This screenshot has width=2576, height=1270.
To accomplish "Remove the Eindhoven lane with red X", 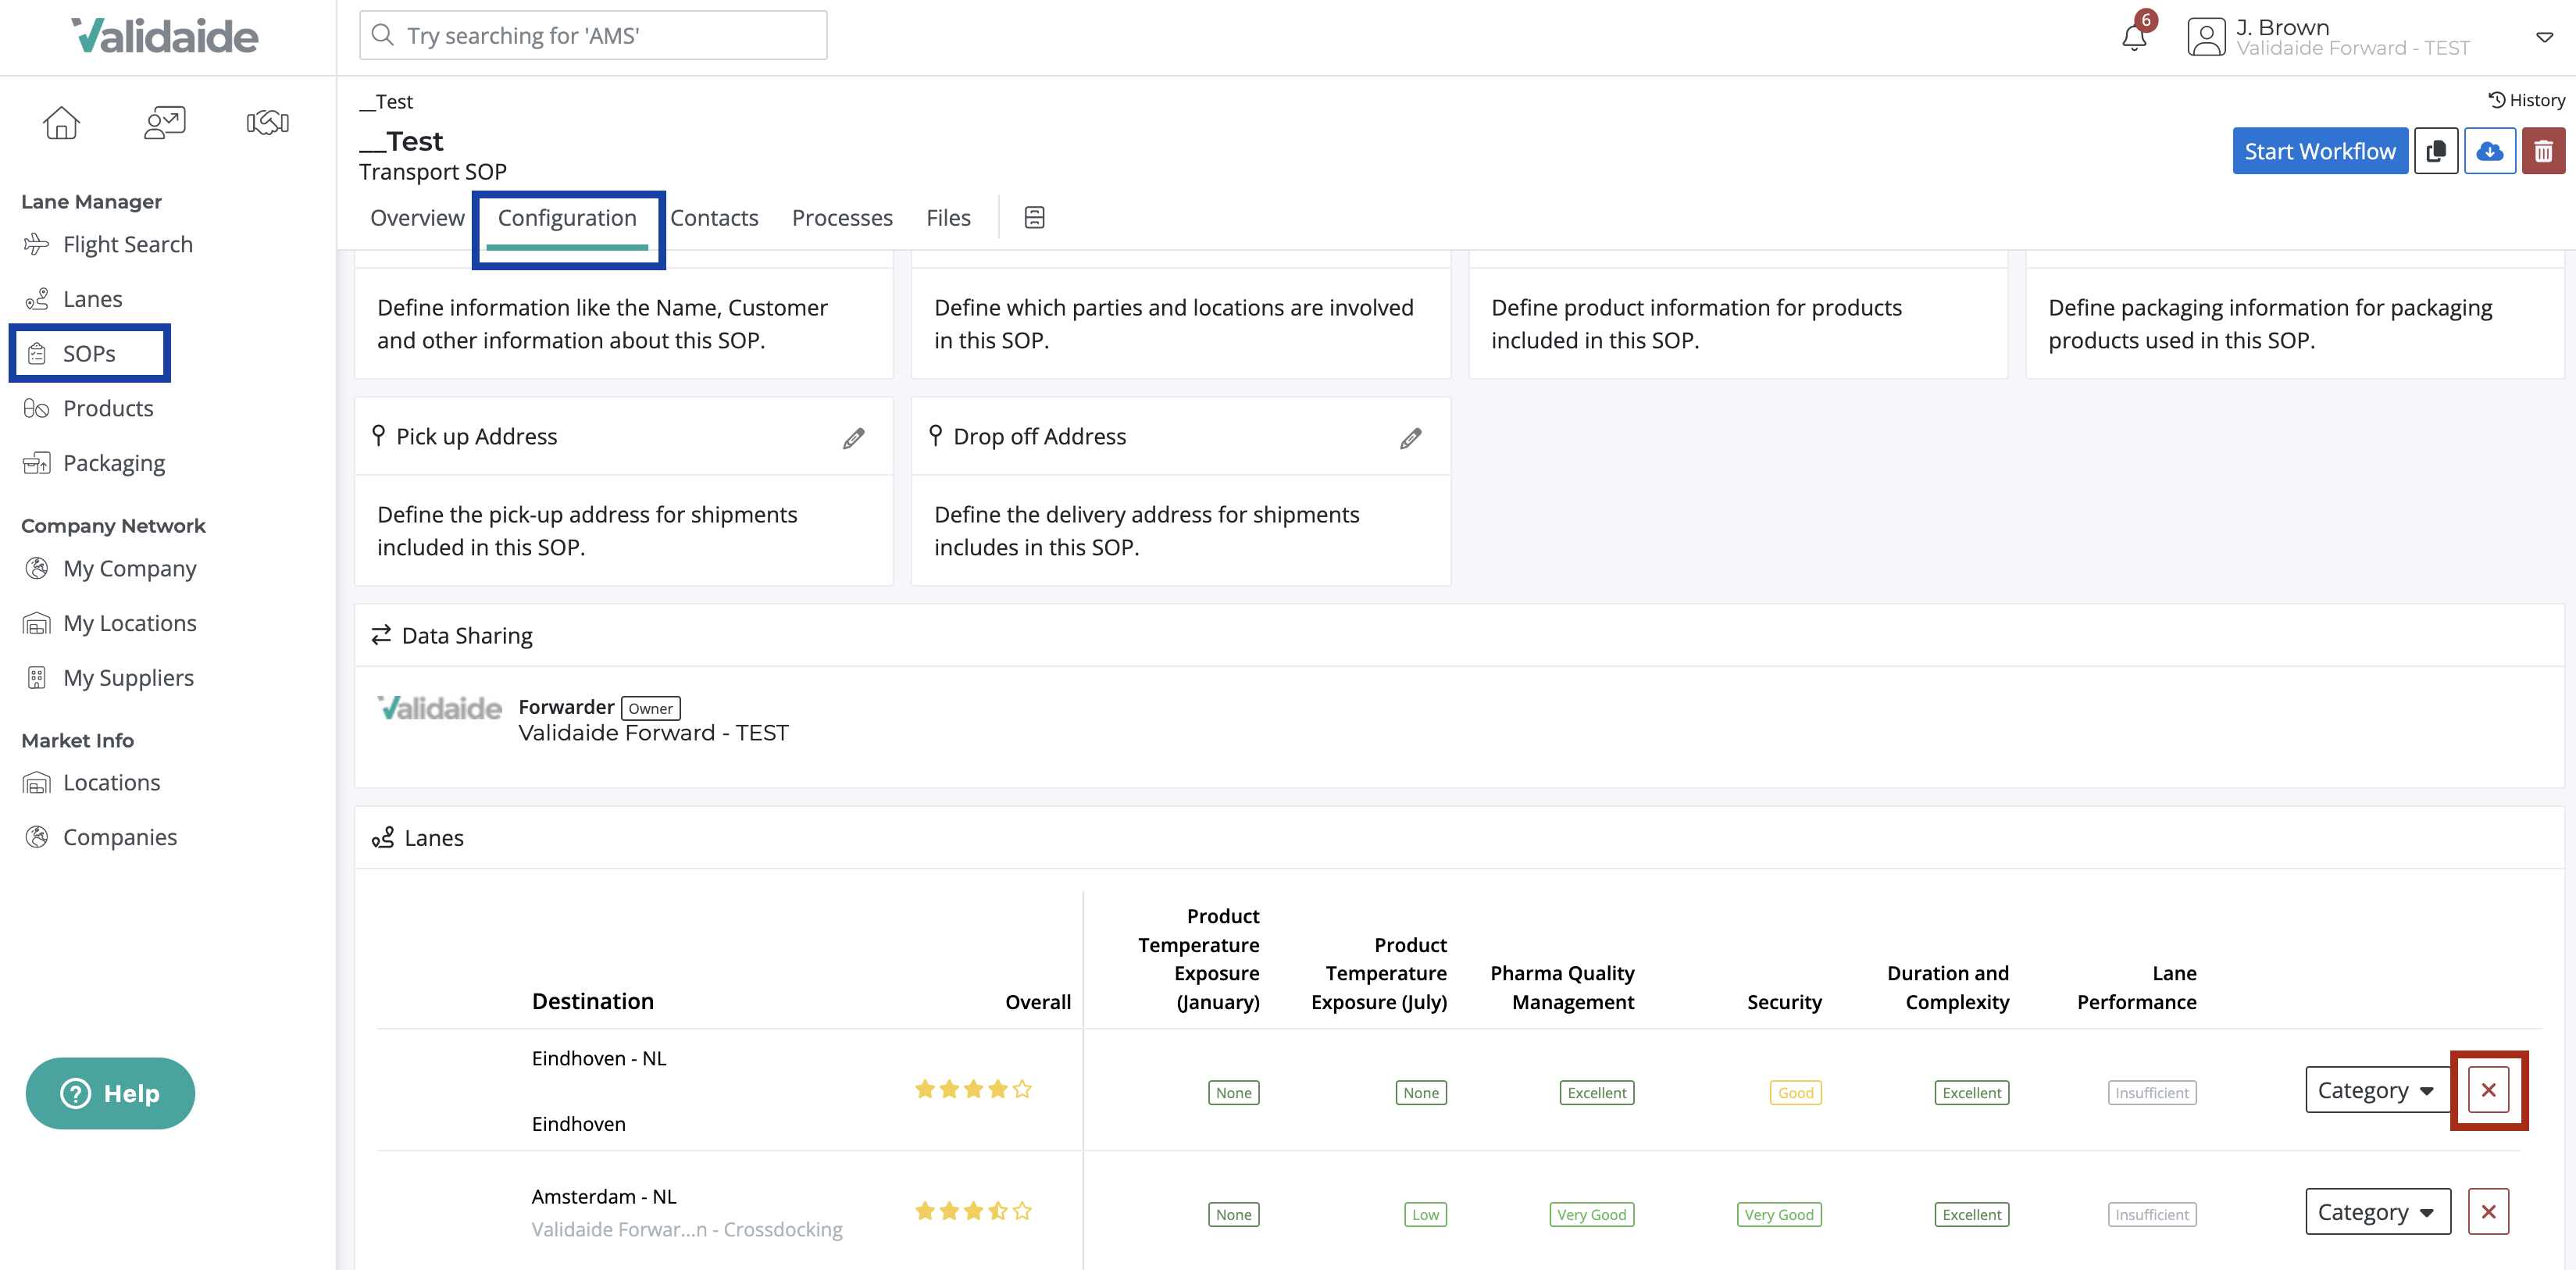I will tap(2488, 1090).
